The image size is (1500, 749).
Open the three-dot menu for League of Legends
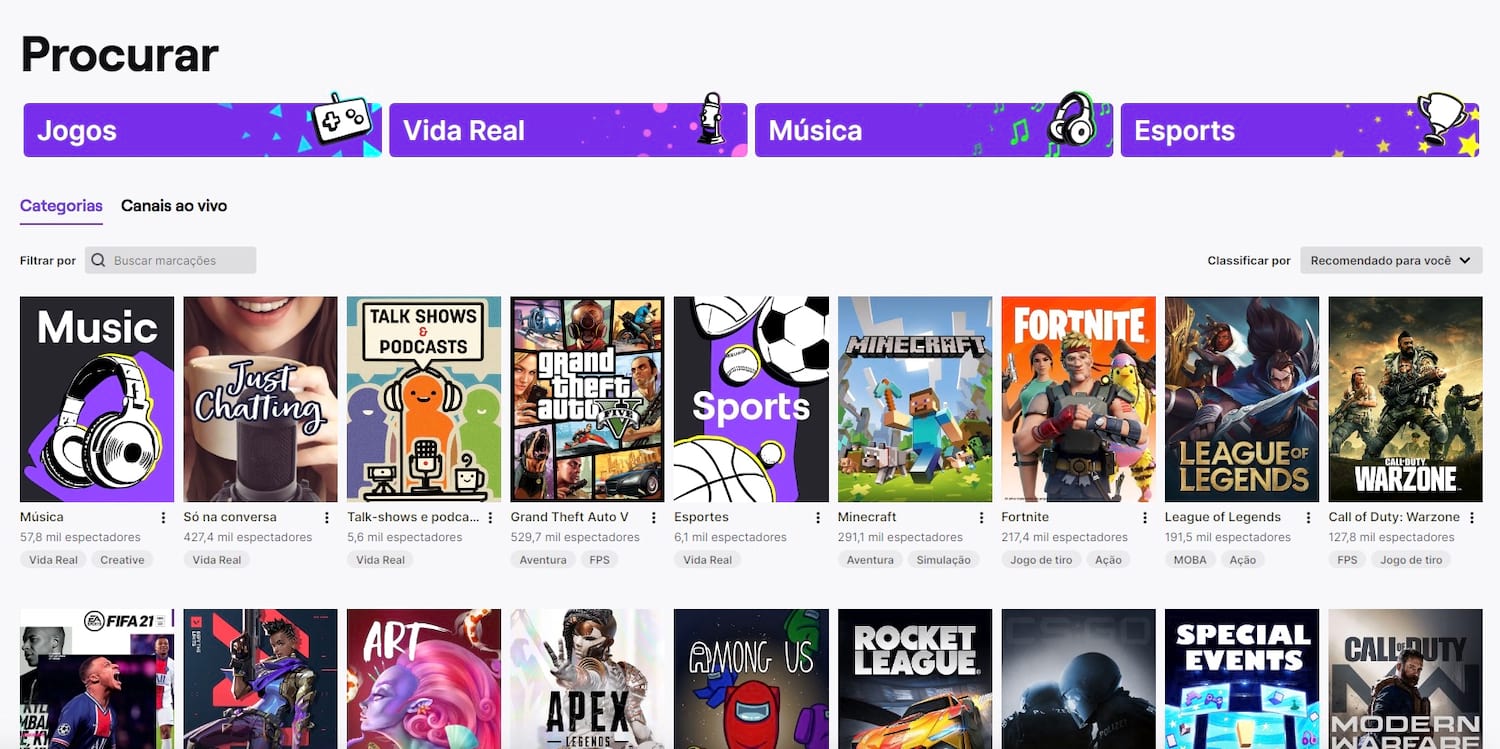pos(1308,517)
